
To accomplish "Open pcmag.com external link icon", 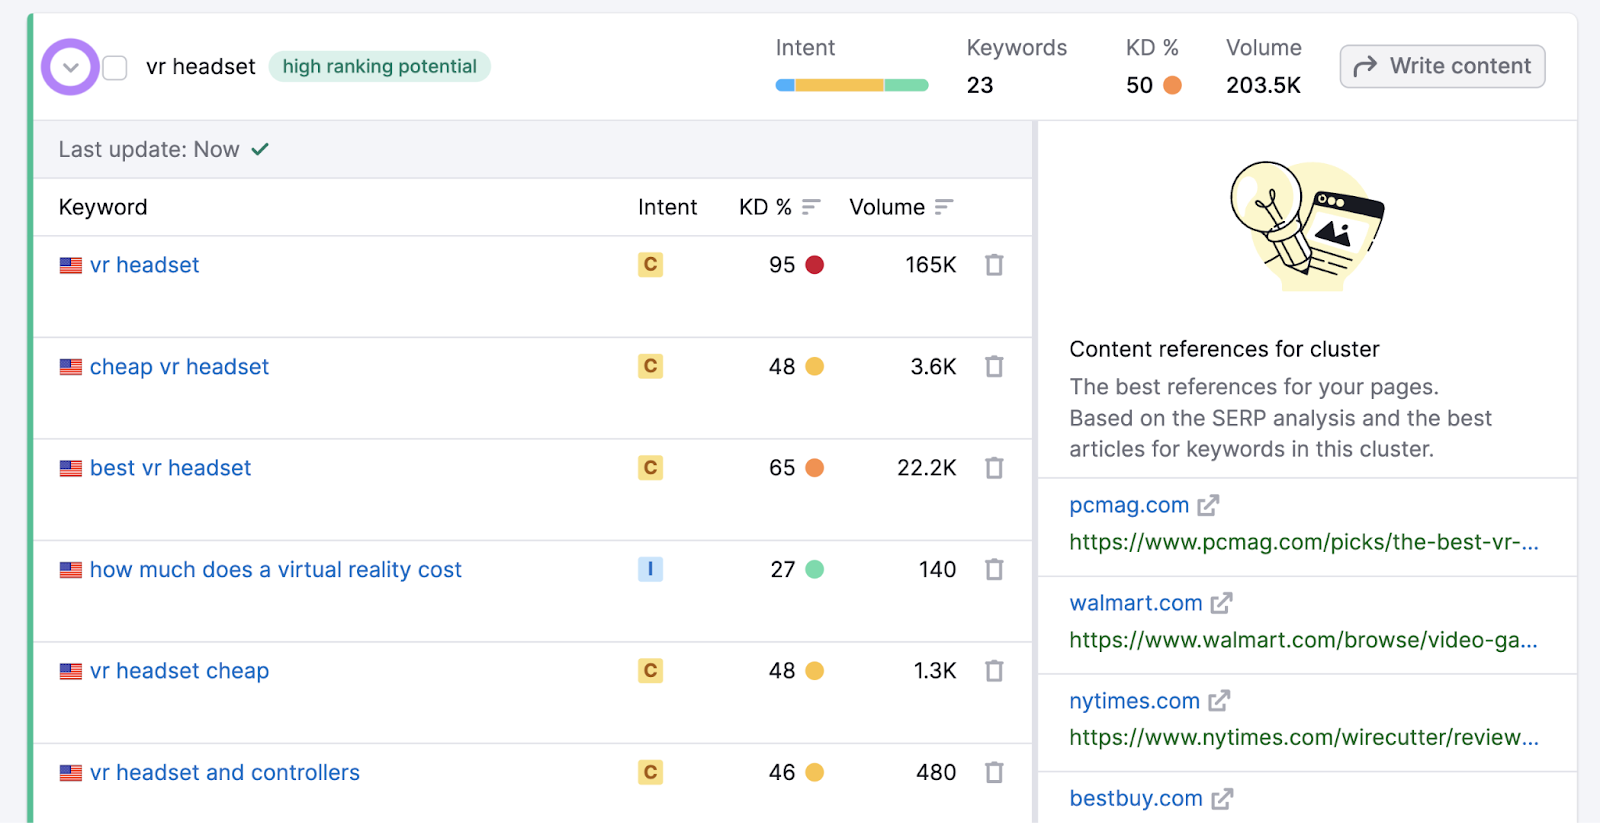I will coord(1208,506).
